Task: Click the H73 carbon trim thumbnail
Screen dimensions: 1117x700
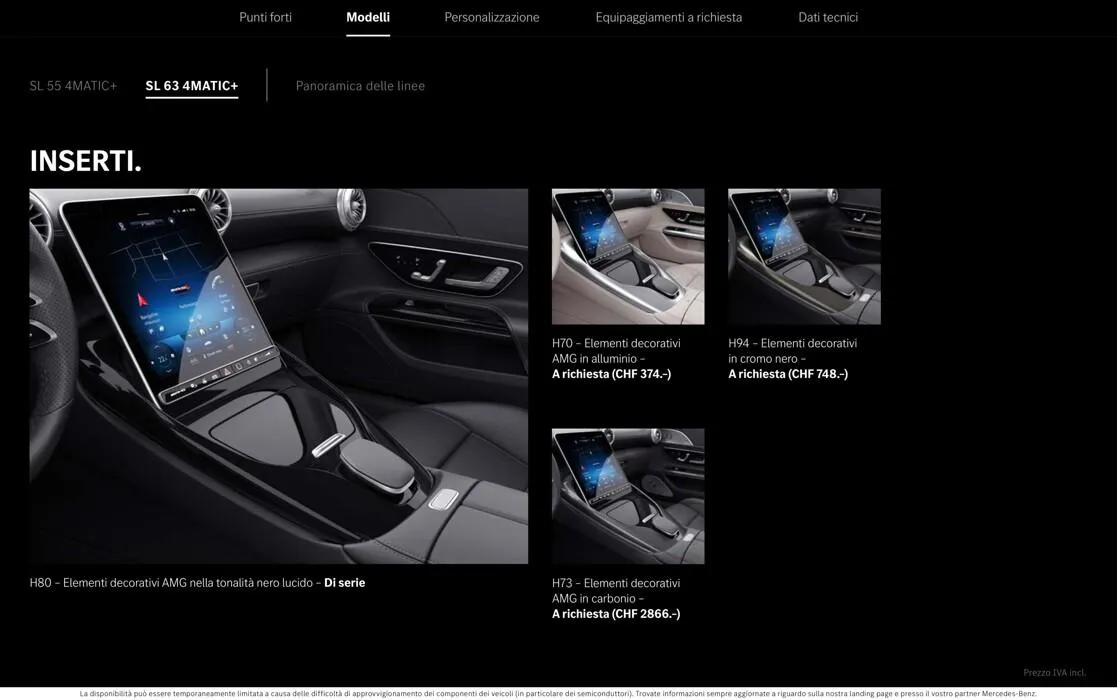Action: pyautogui.click(x=628, y=495)
